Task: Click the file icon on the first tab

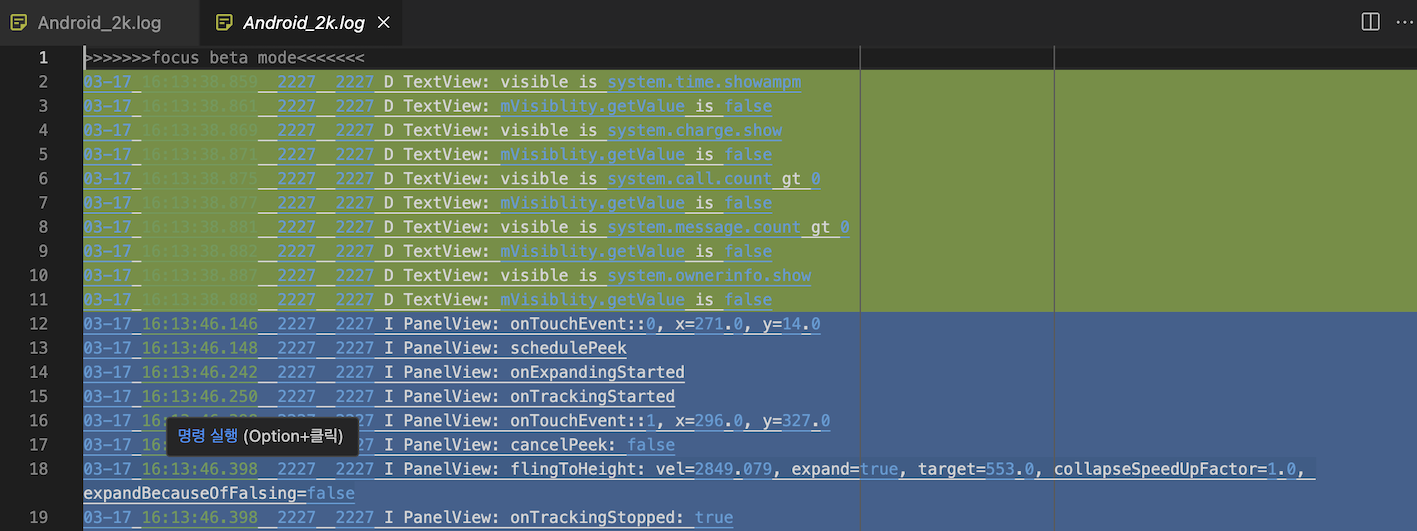Action: (x=19, y=23)
